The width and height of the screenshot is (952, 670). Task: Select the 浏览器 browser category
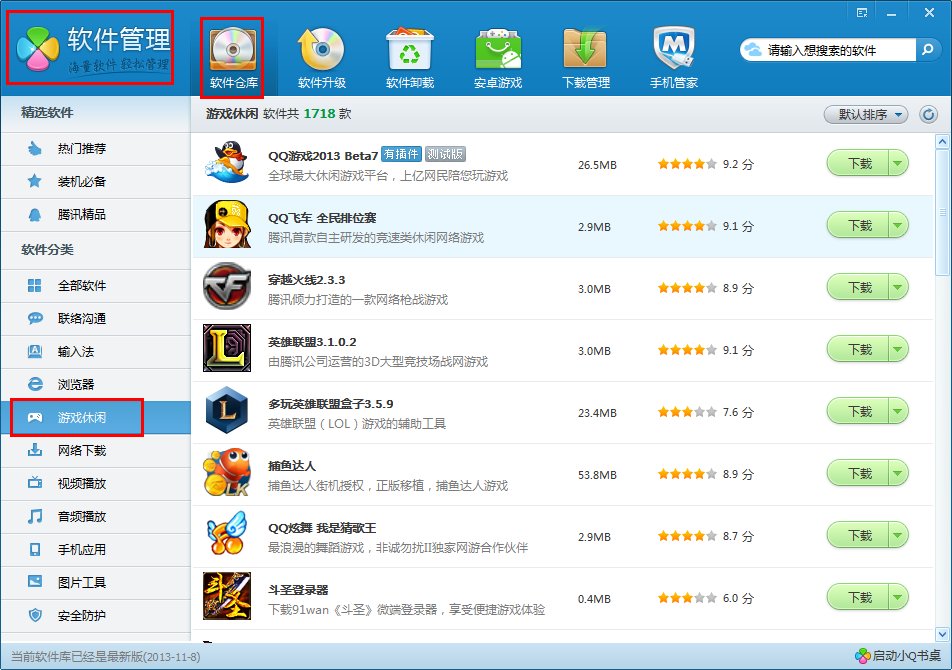pos(75,385)
